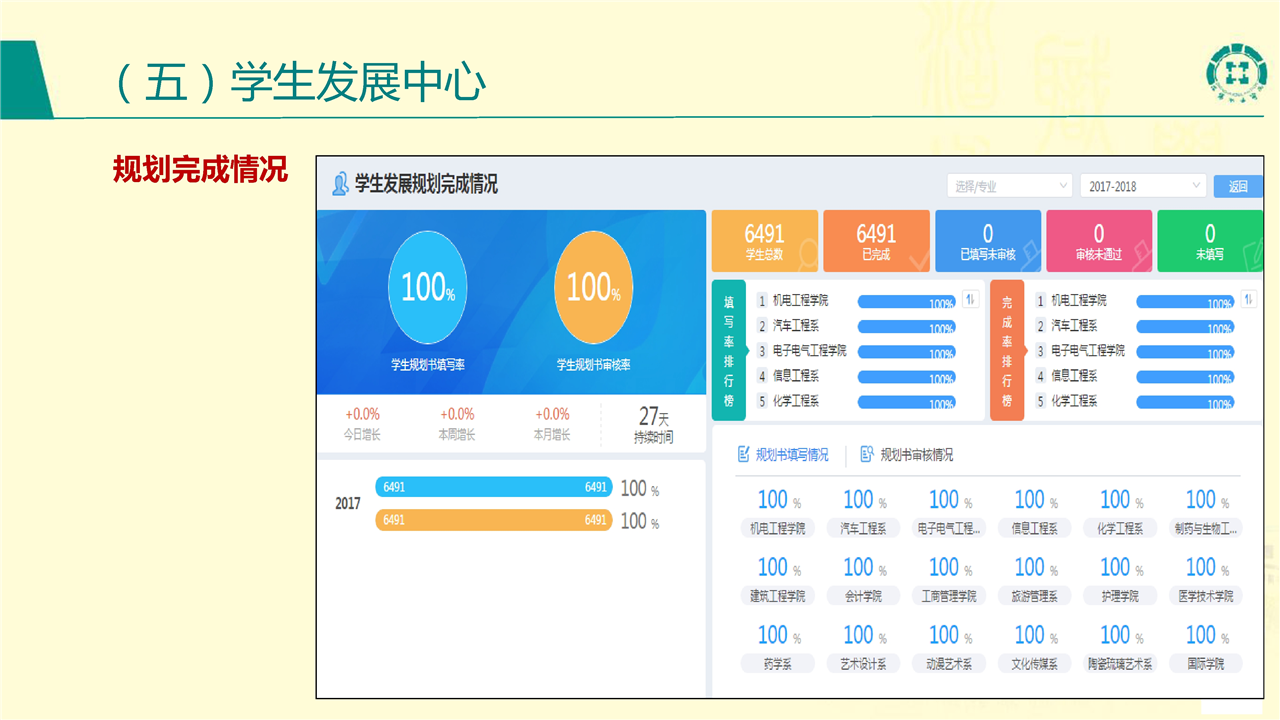Open the 已完成 6491 card
The height and width of the screenshot is (720, 1280).
(x=876, y=241)
